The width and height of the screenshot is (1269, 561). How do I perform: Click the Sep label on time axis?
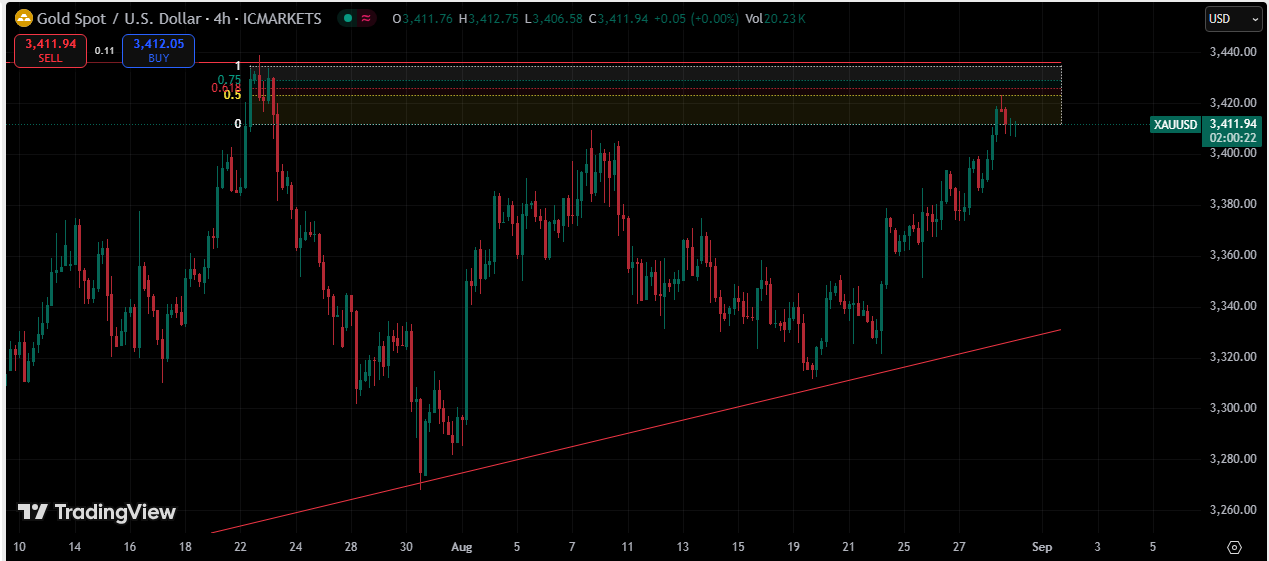click(x=1042, y=547)
